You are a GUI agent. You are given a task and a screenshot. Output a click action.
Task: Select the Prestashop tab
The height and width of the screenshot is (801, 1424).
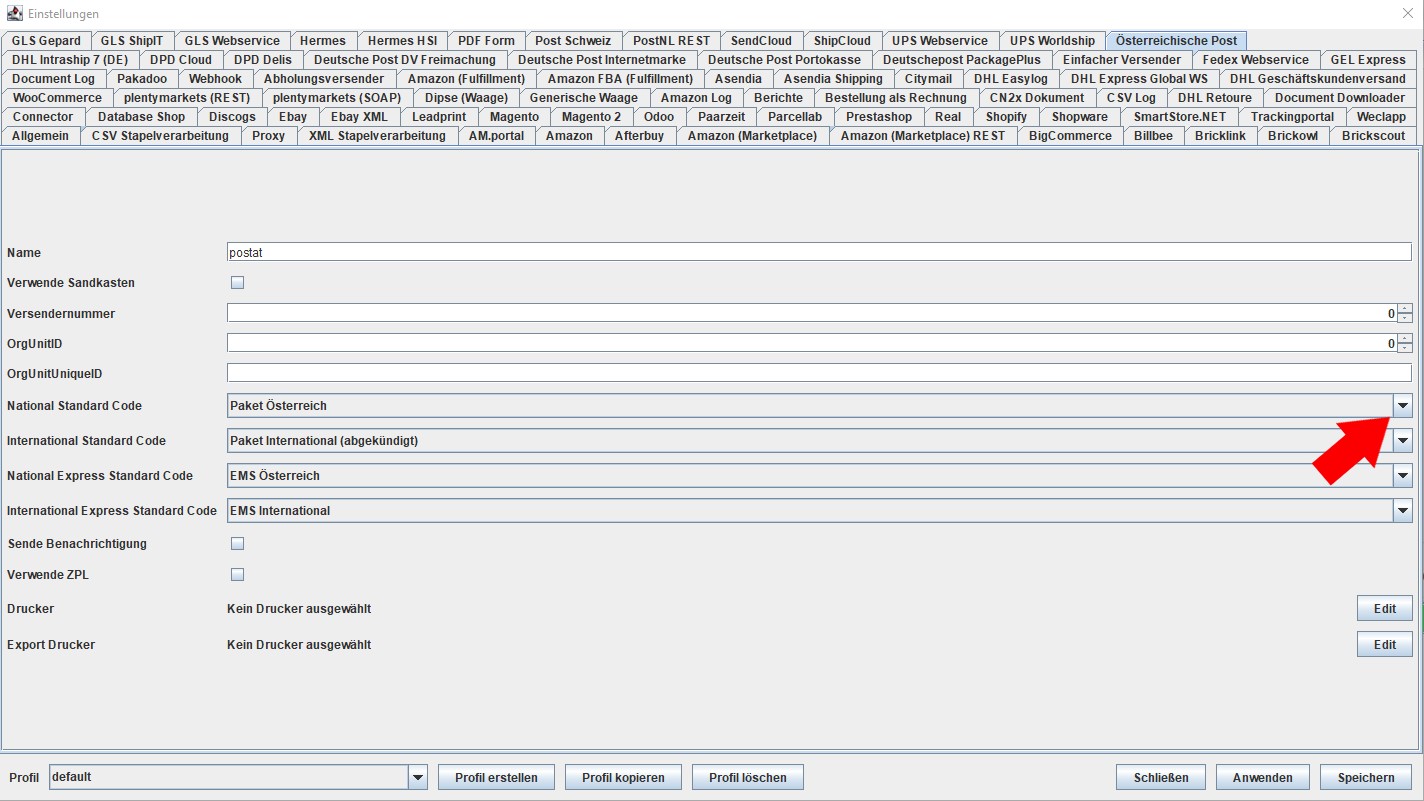pyautogui.click(x=879, y=117)
